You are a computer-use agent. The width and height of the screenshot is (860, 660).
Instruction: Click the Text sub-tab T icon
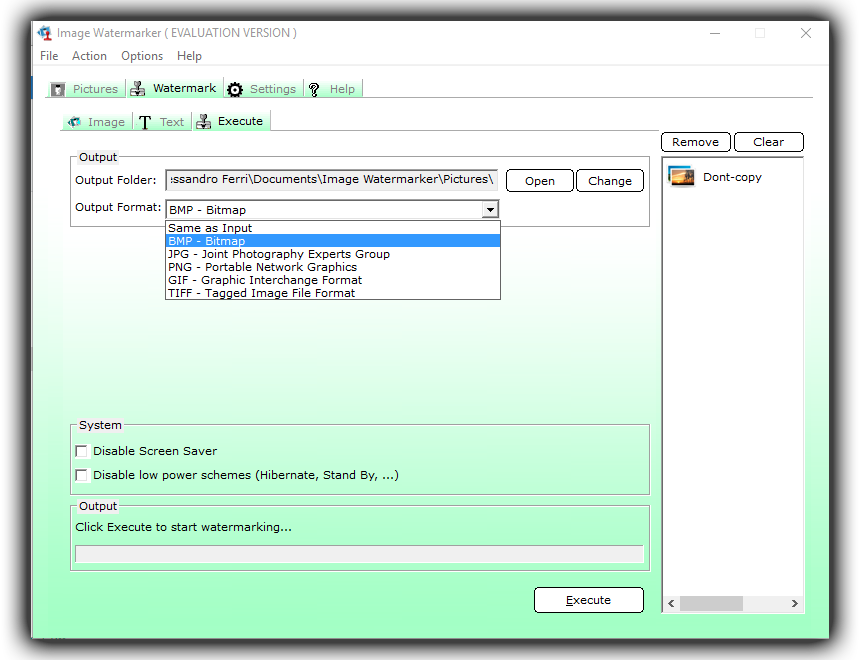pyautogui.click(x=145, y=122)
